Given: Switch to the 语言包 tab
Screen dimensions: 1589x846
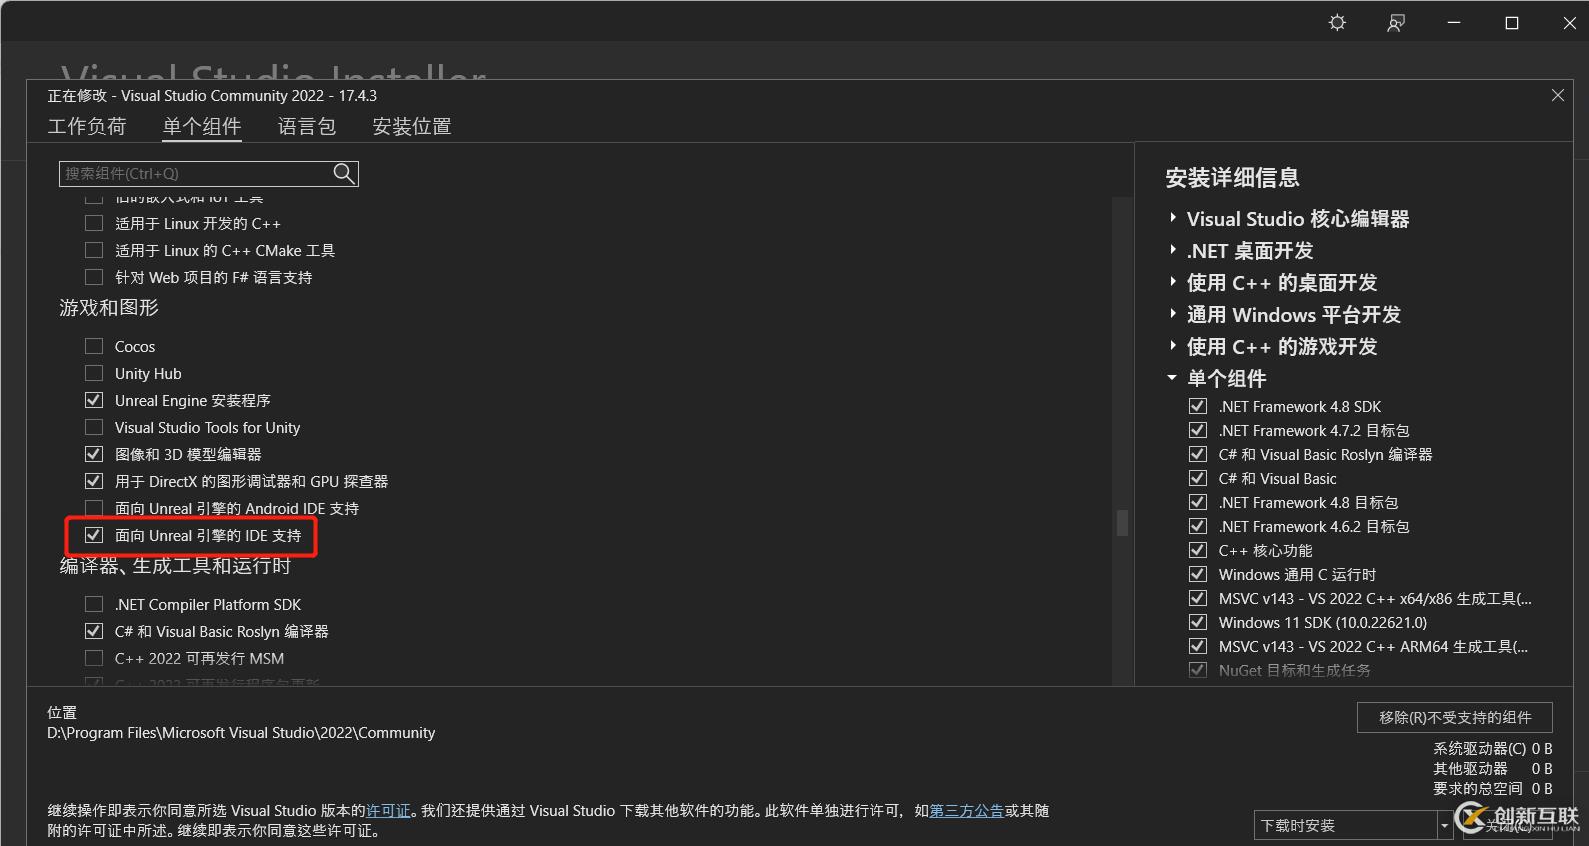Looking at the screenshot, I should click(307, 126).
